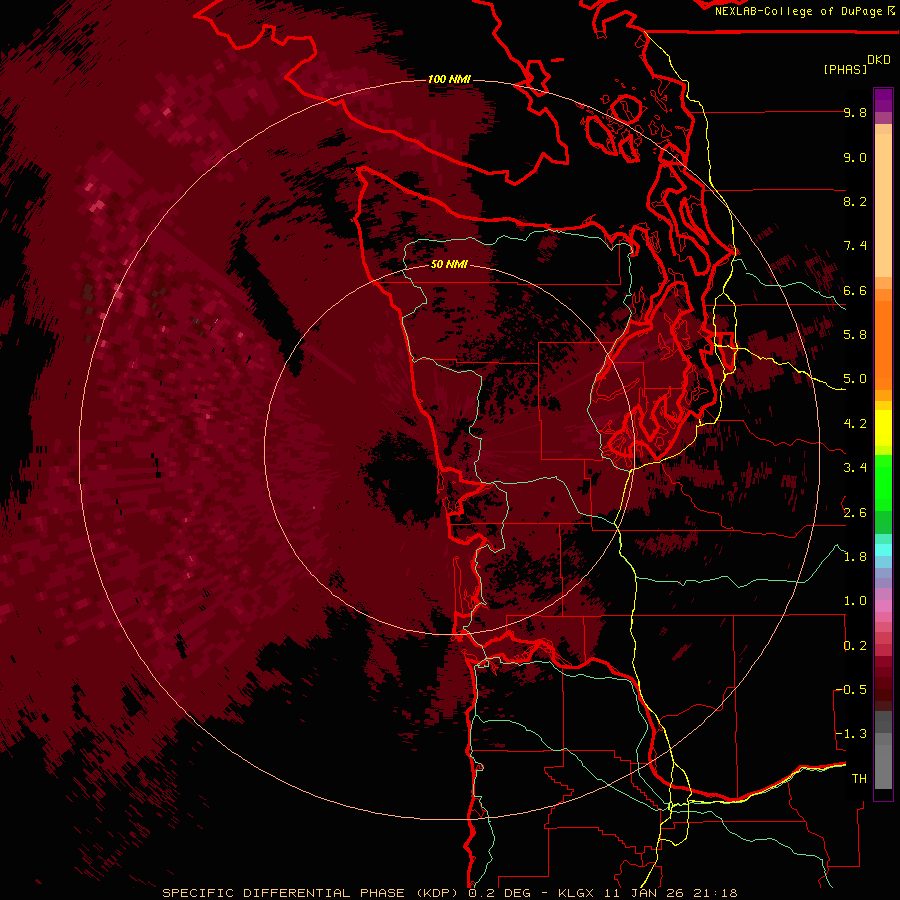The image size is (900, 900).
Task: Click the 3.4 scale value
Action: [x=855, y=468]
